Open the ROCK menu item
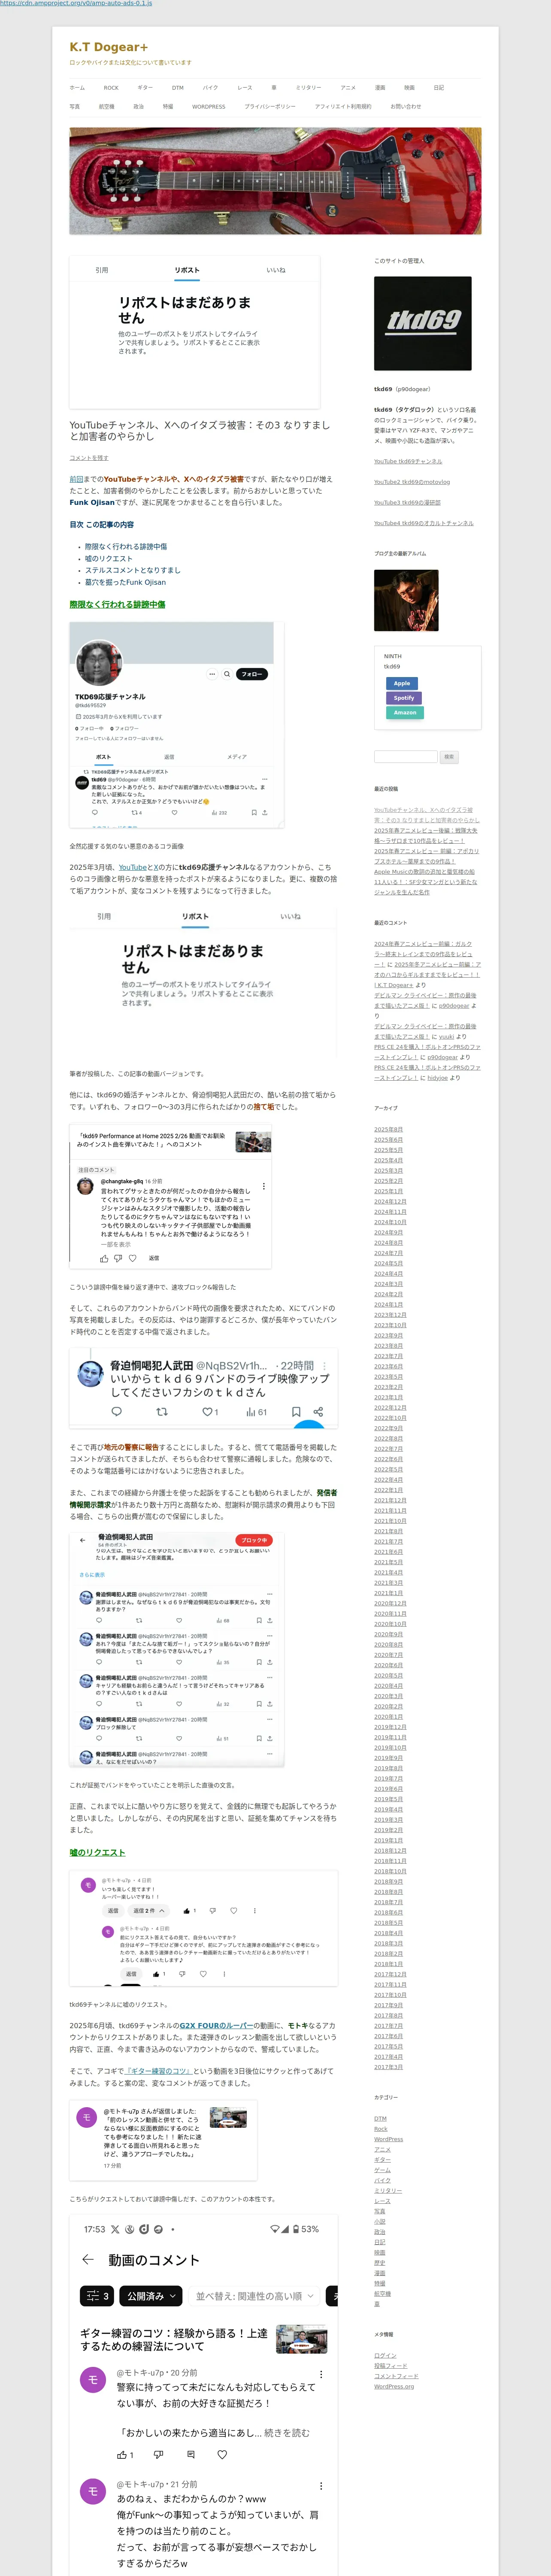This screenshot has width=551, height=2576. click(111, 88)
